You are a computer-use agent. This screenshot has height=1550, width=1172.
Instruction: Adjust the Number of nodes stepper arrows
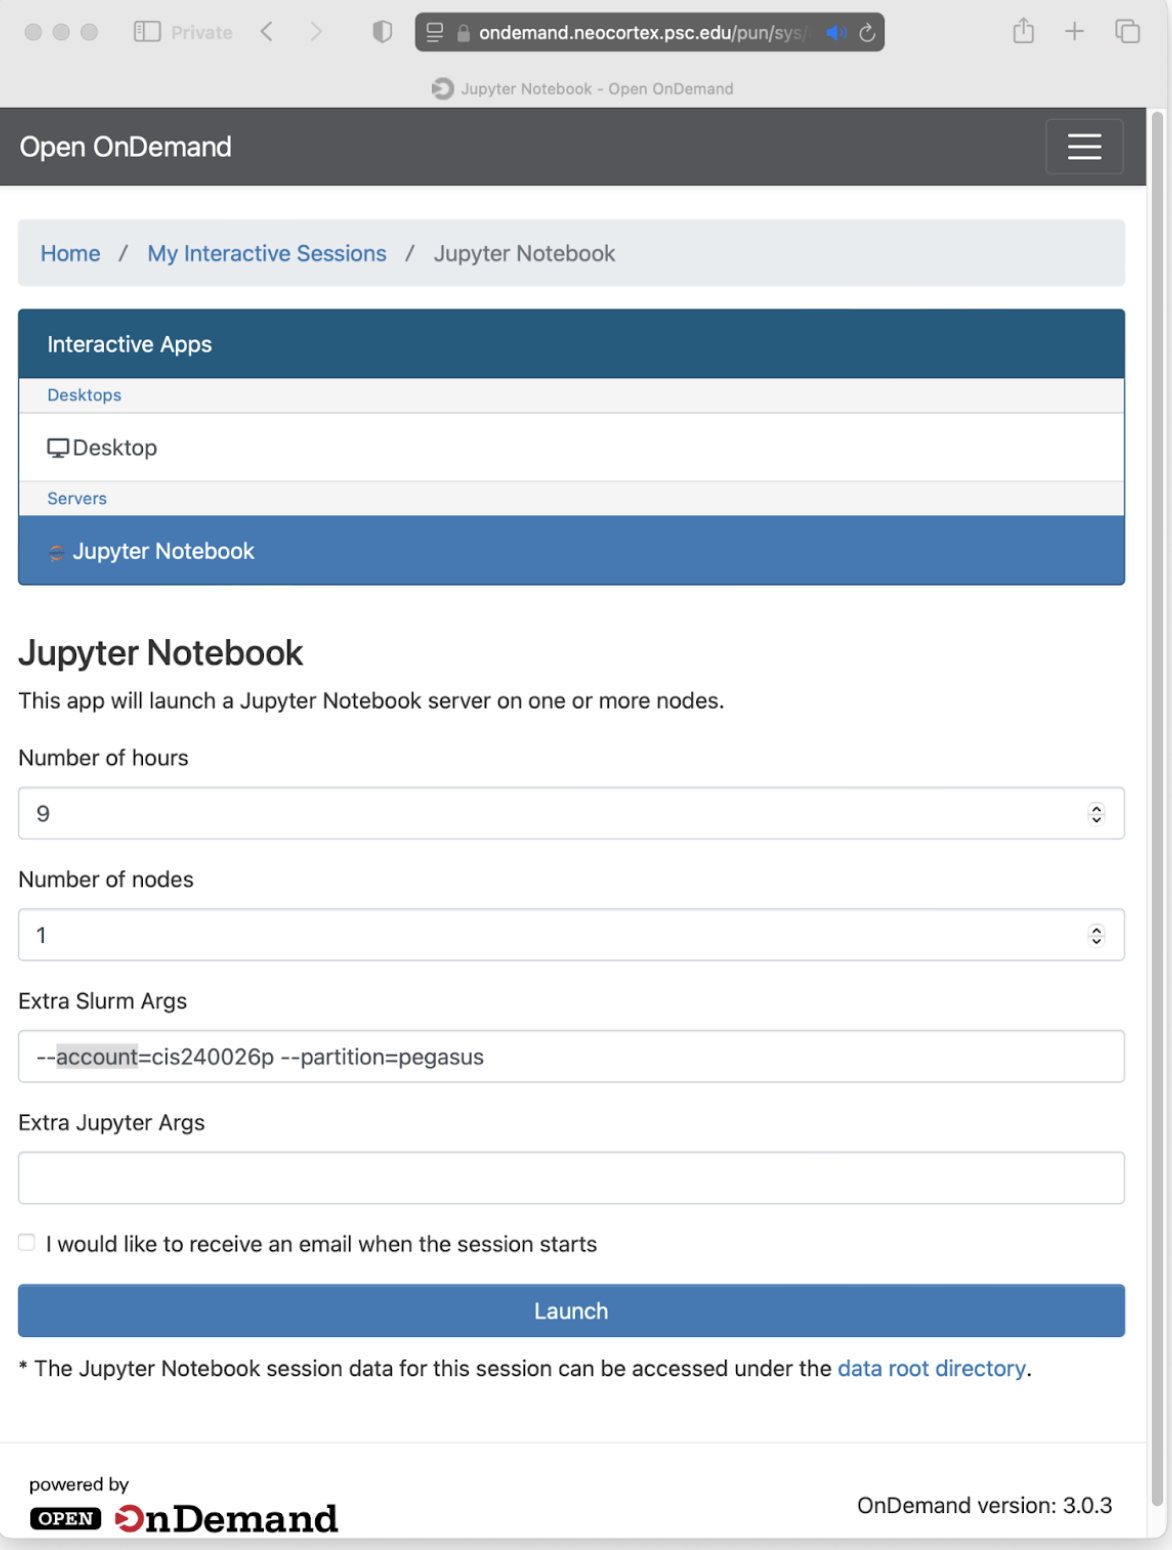click(1096, 935)
